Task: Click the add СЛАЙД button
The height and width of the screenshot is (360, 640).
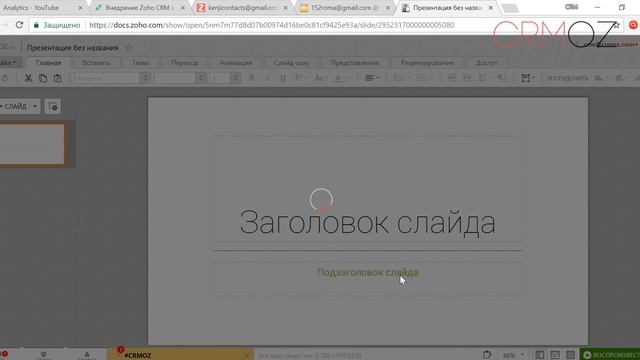Action: tap(14, 107)
